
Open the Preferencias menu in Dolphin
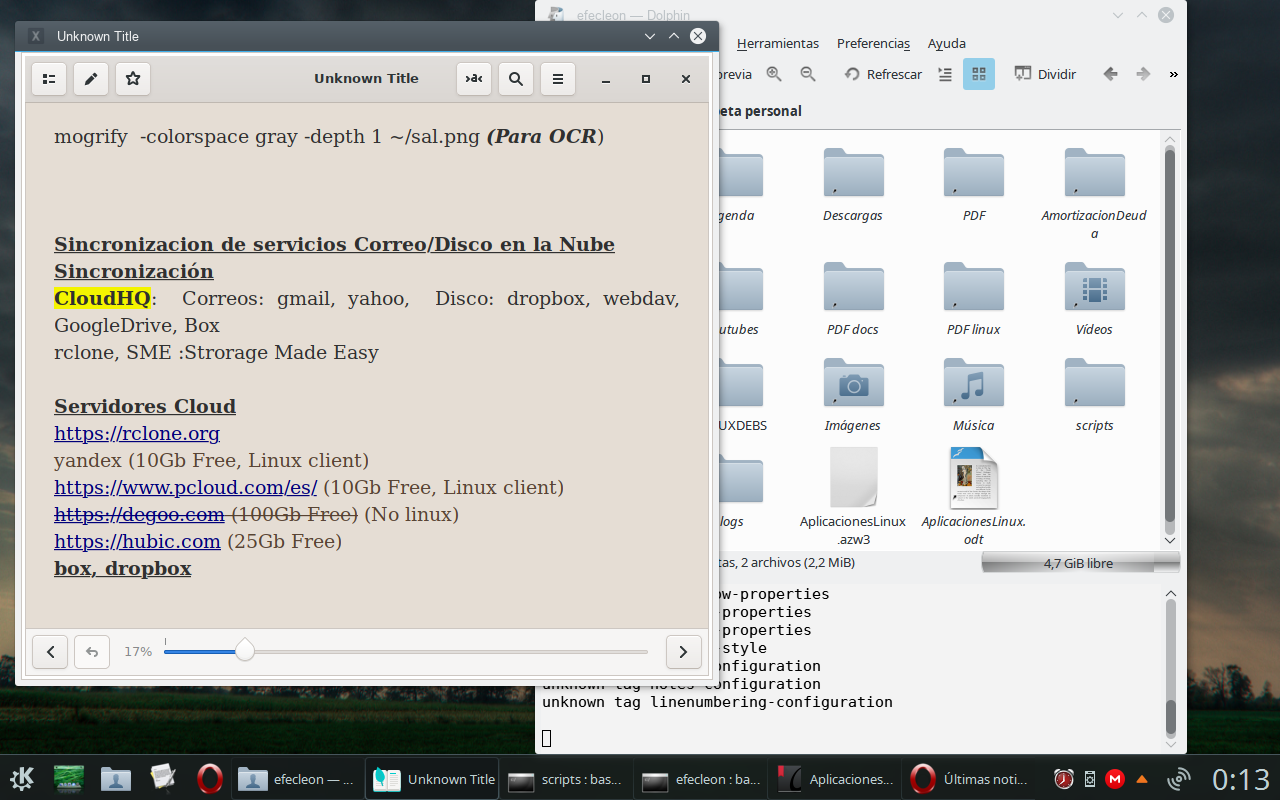[x=873, y=44]
